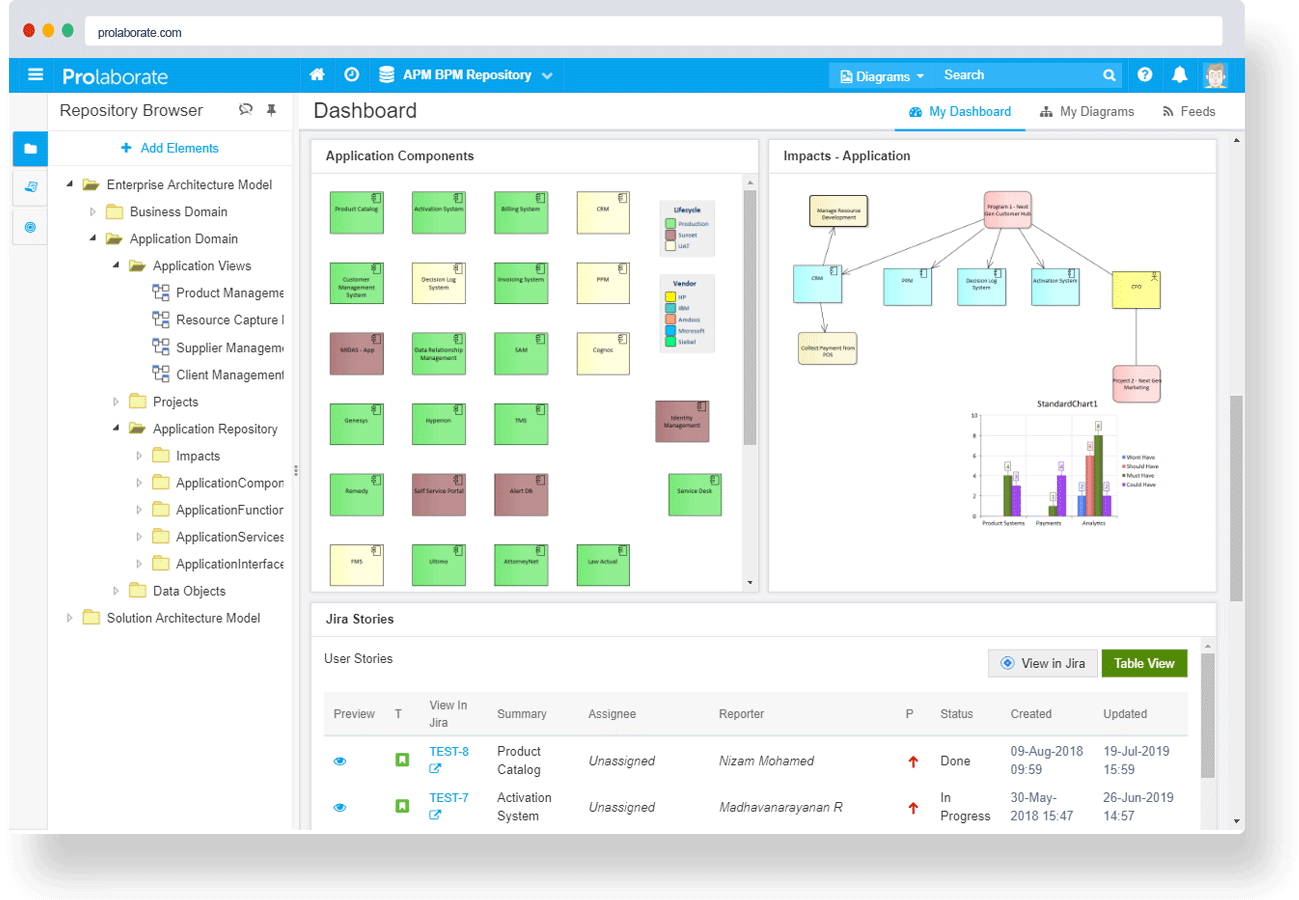
Task: Open notifications bell icon
Action: coord(1180,75)
